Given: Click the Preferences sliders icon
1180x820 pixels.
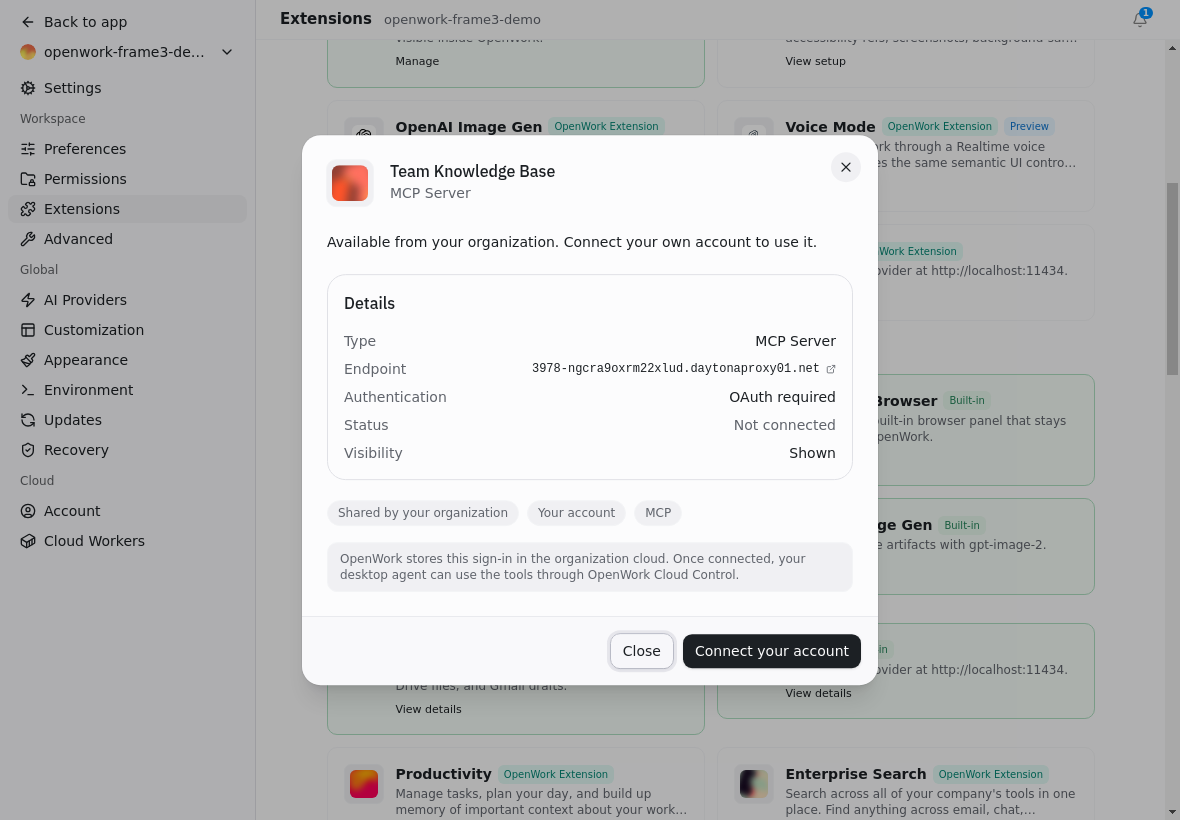Looking at the screenshot, I should pyautogui.click(x=28, y=149).
